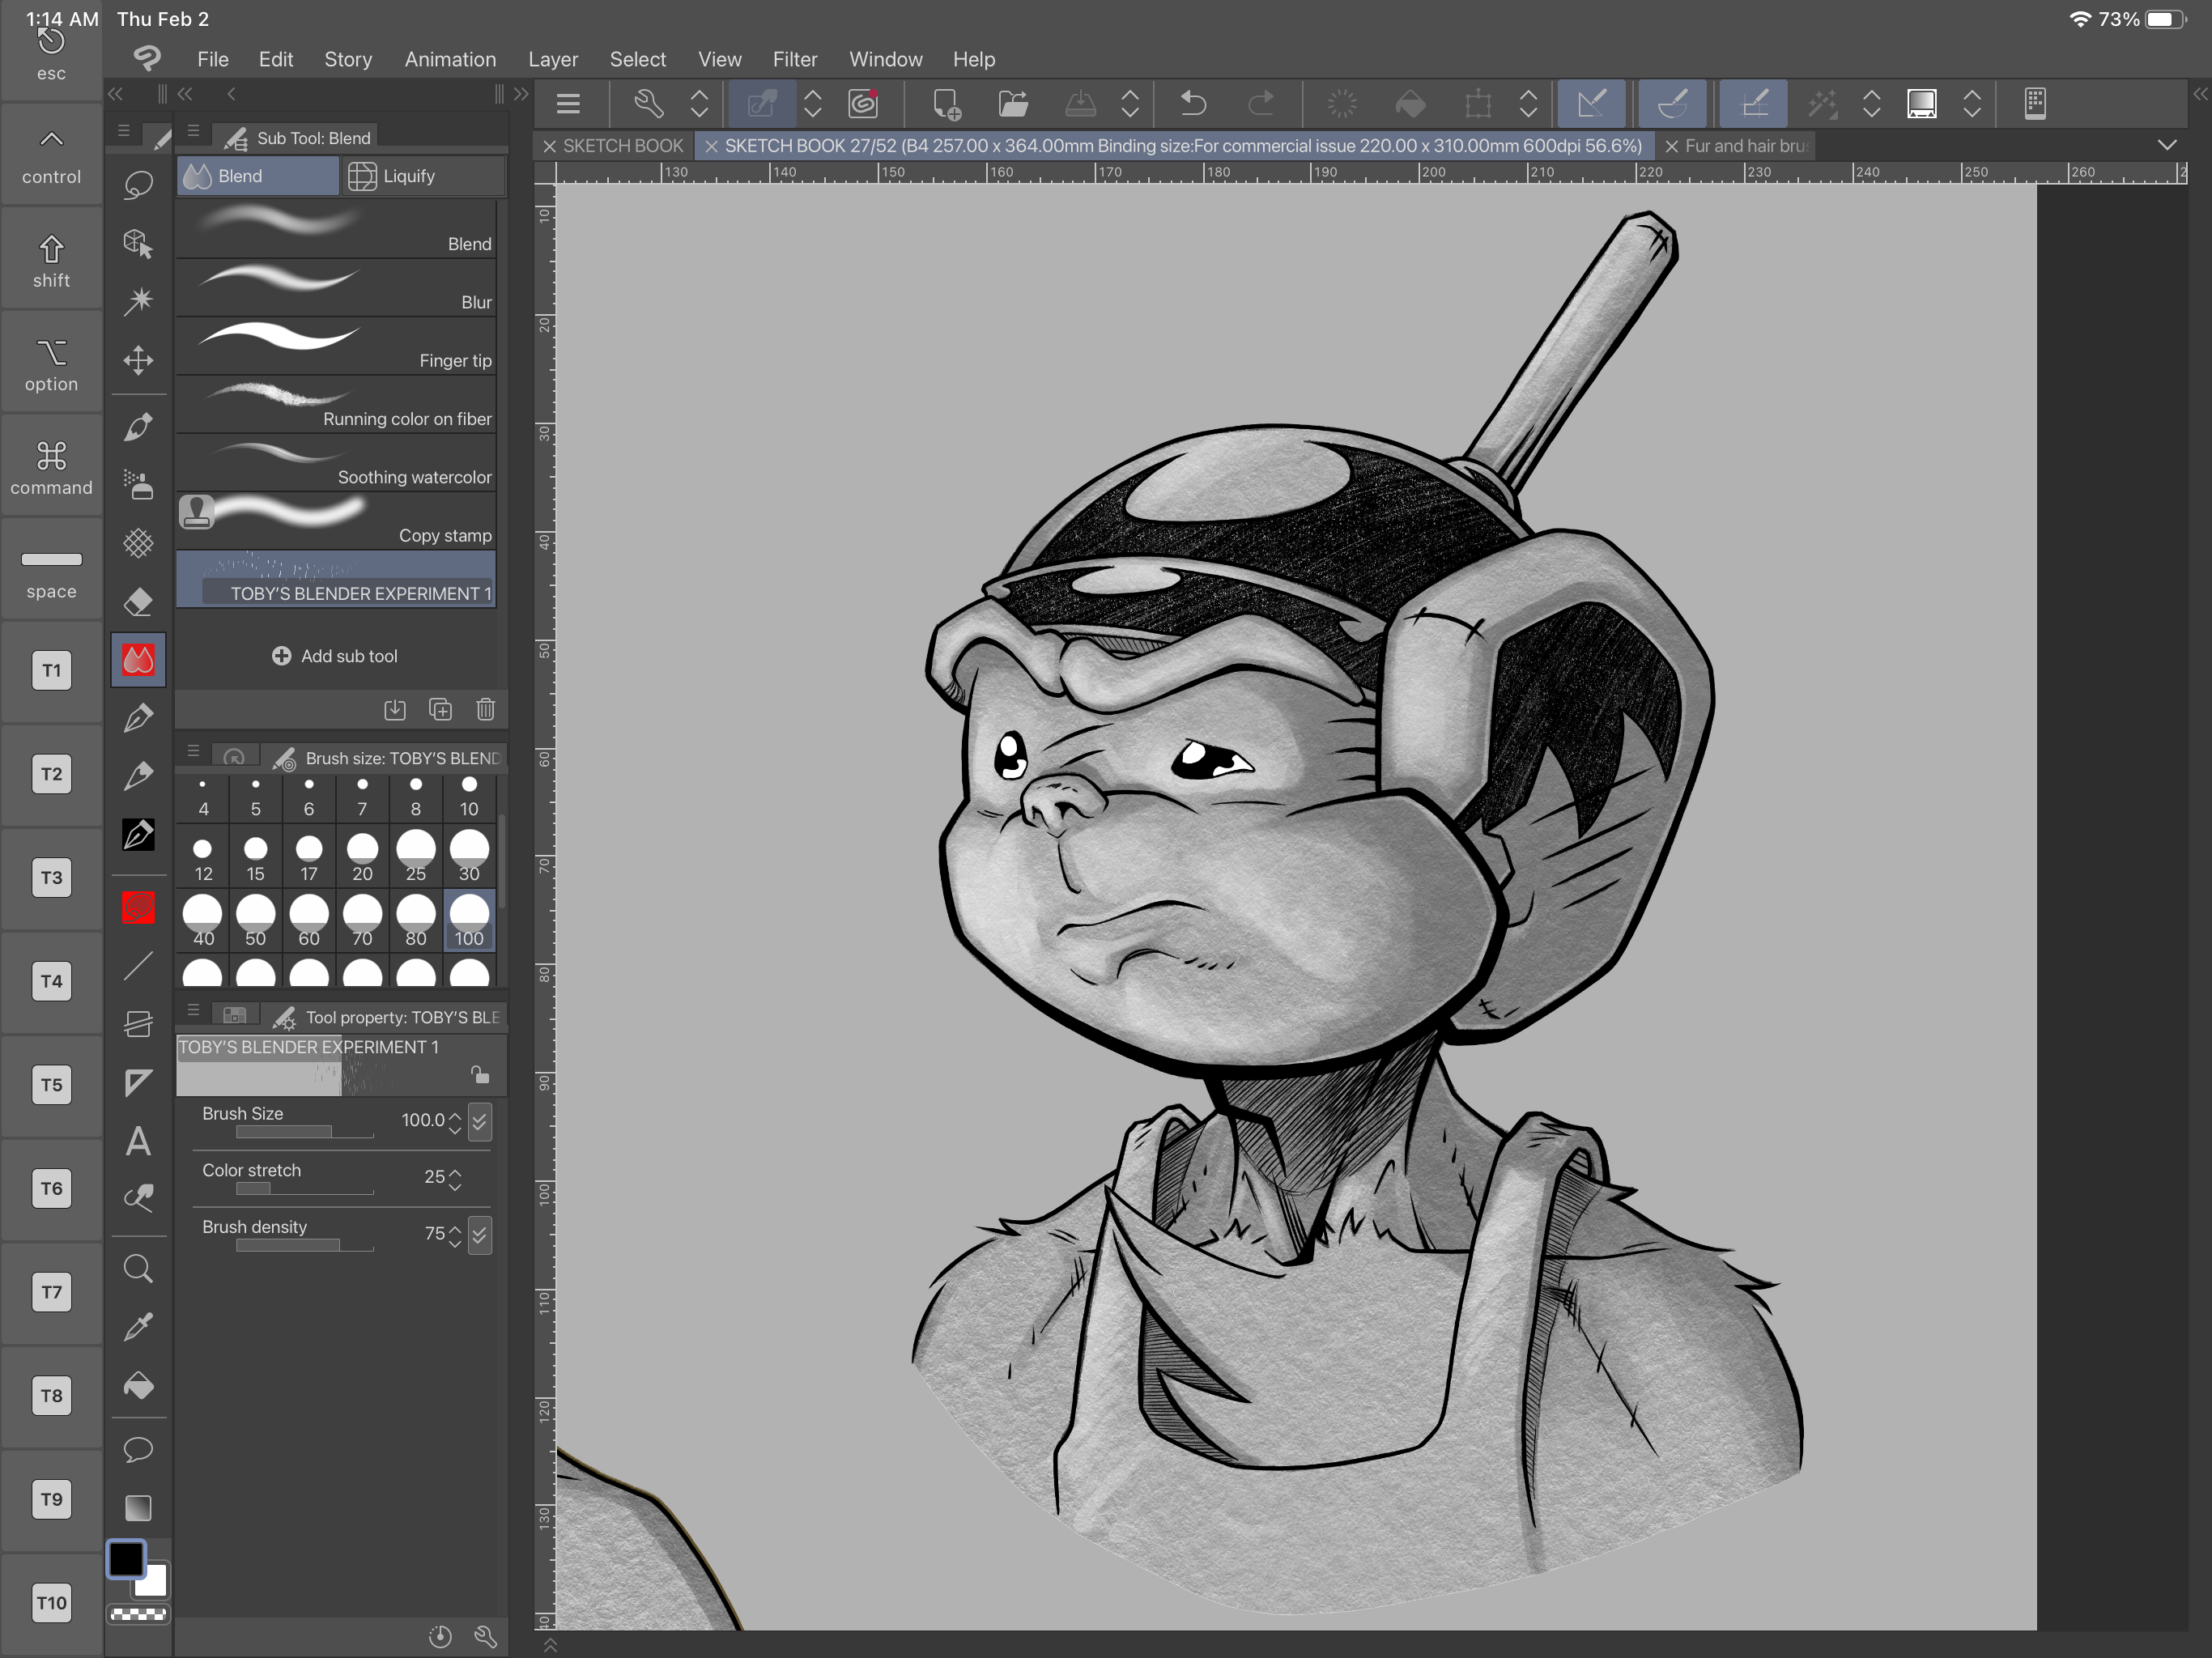Toggle the command modifier key

point(51,467)
